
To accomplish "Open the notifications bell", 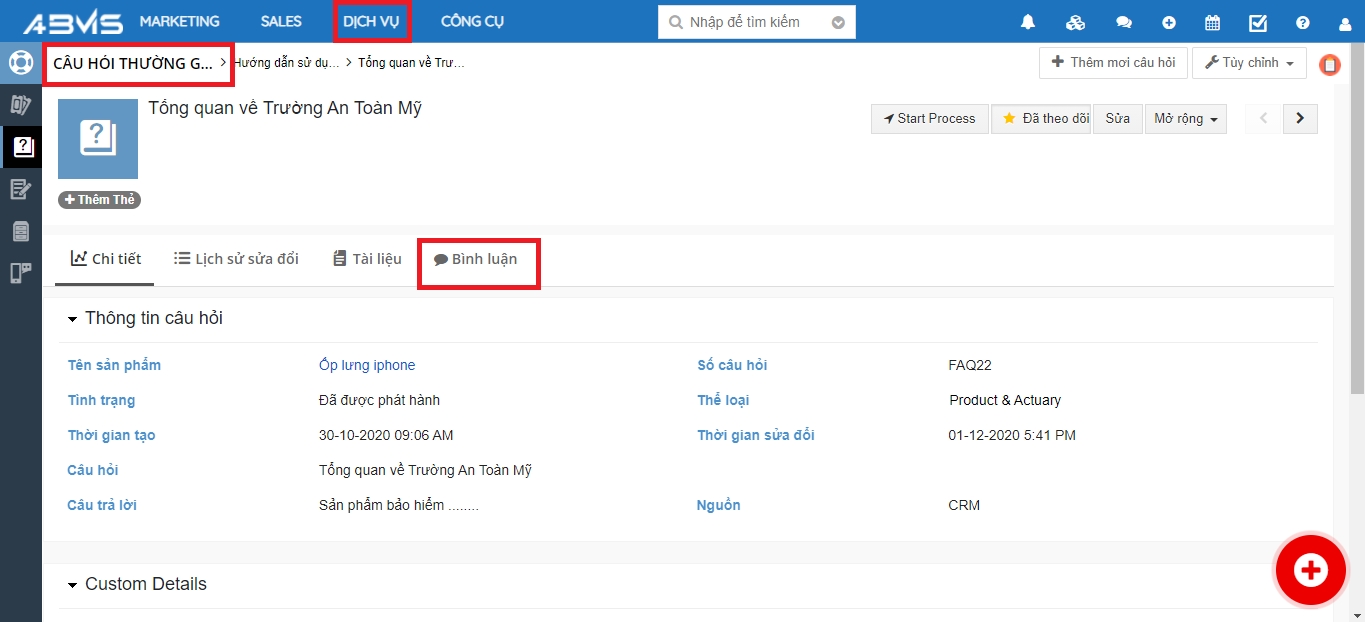I will coord(1027,22).
